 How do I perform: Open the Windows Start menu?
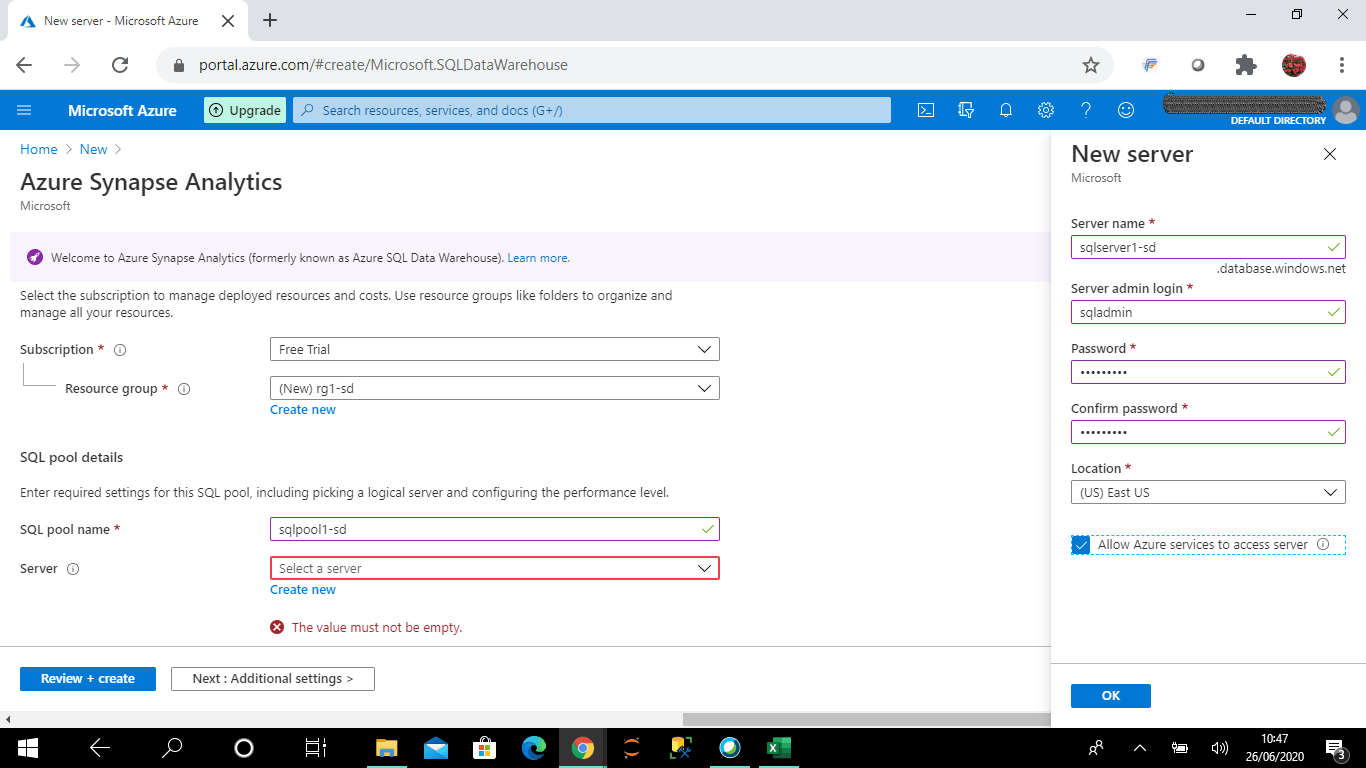click(27, 747)
